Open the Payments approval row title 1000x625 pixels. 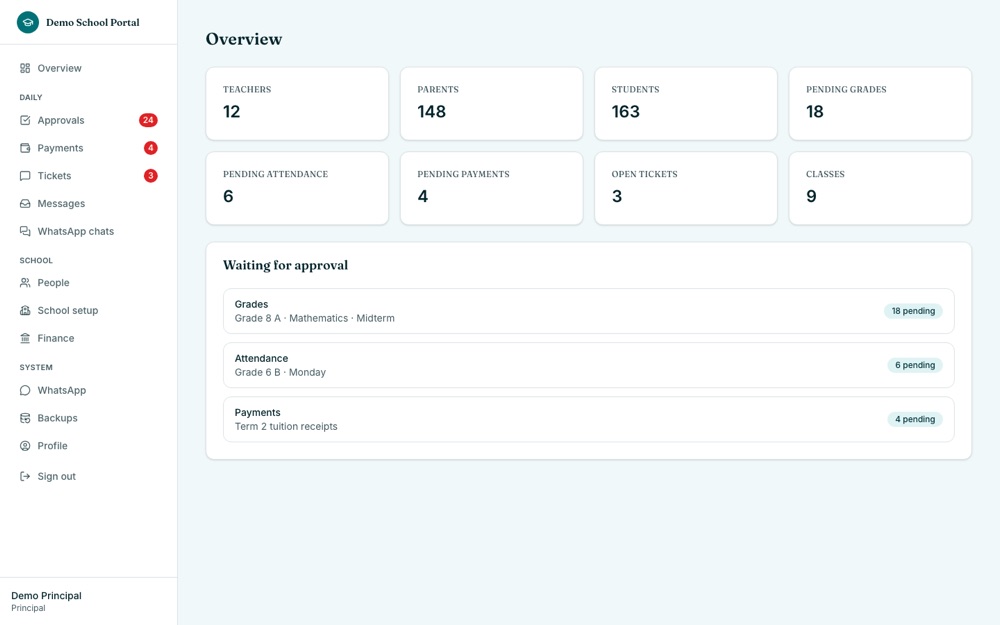click(258, 413)
